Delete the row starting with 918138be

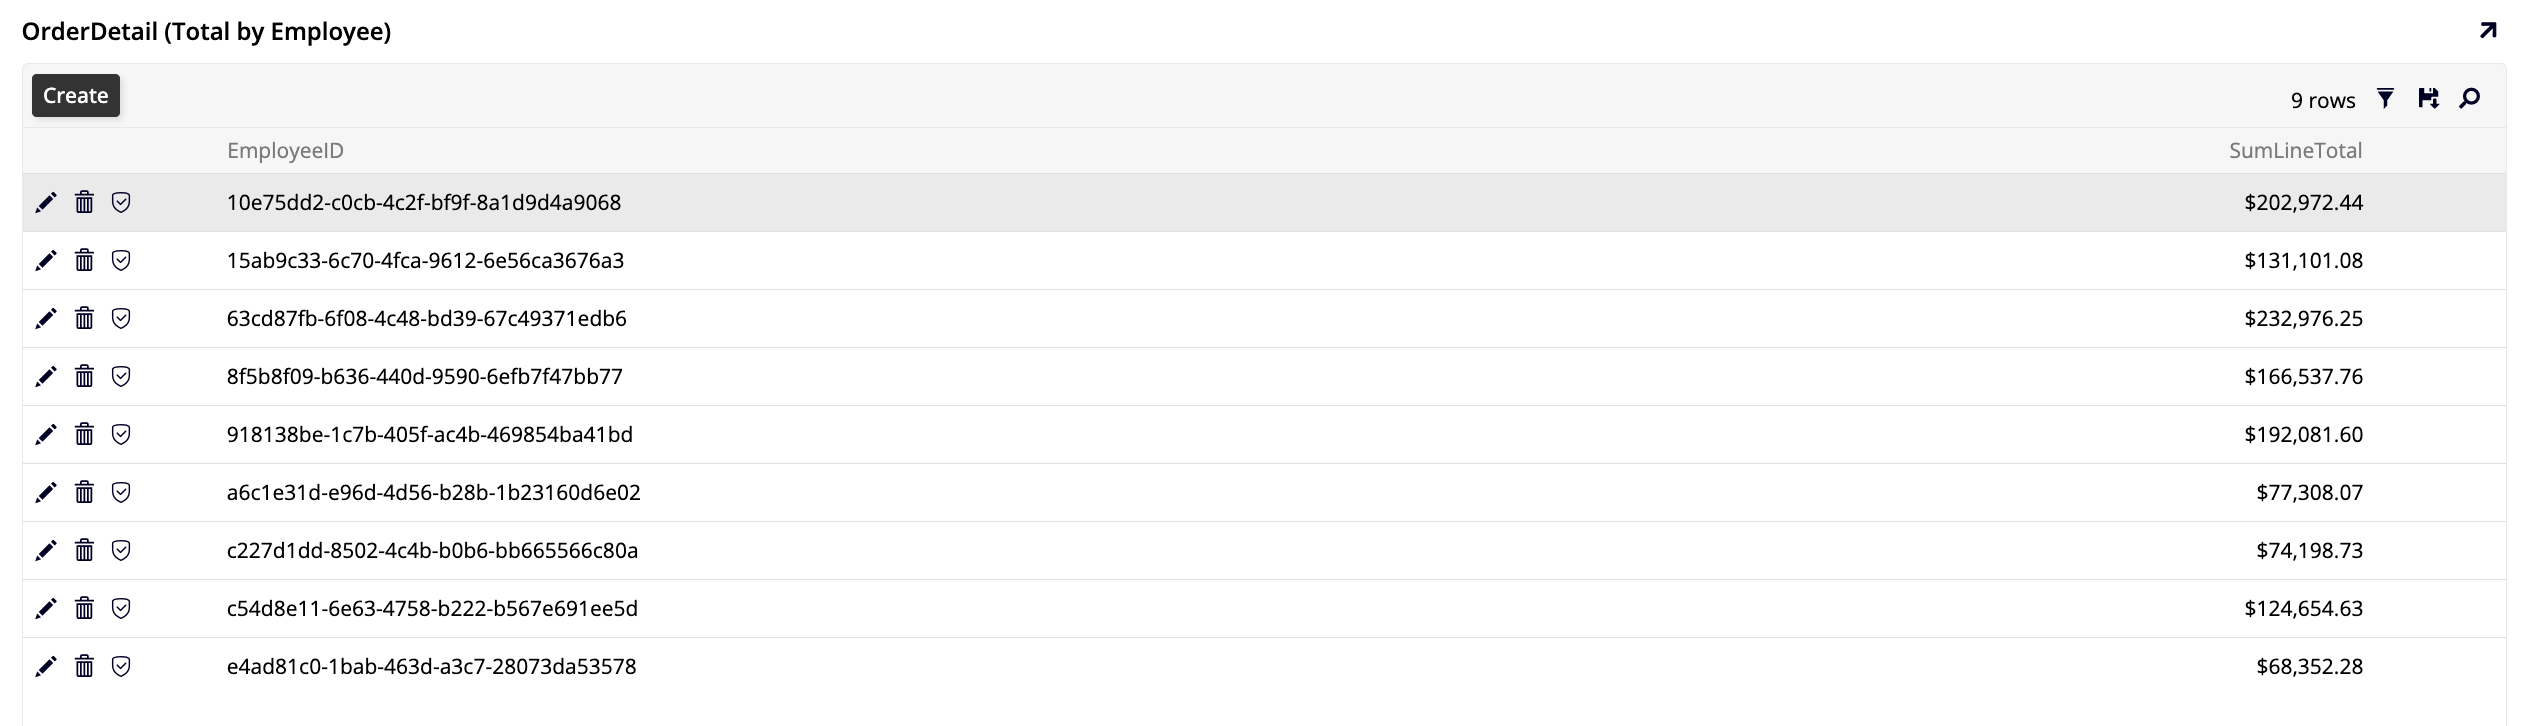click(x=84, y=435)
